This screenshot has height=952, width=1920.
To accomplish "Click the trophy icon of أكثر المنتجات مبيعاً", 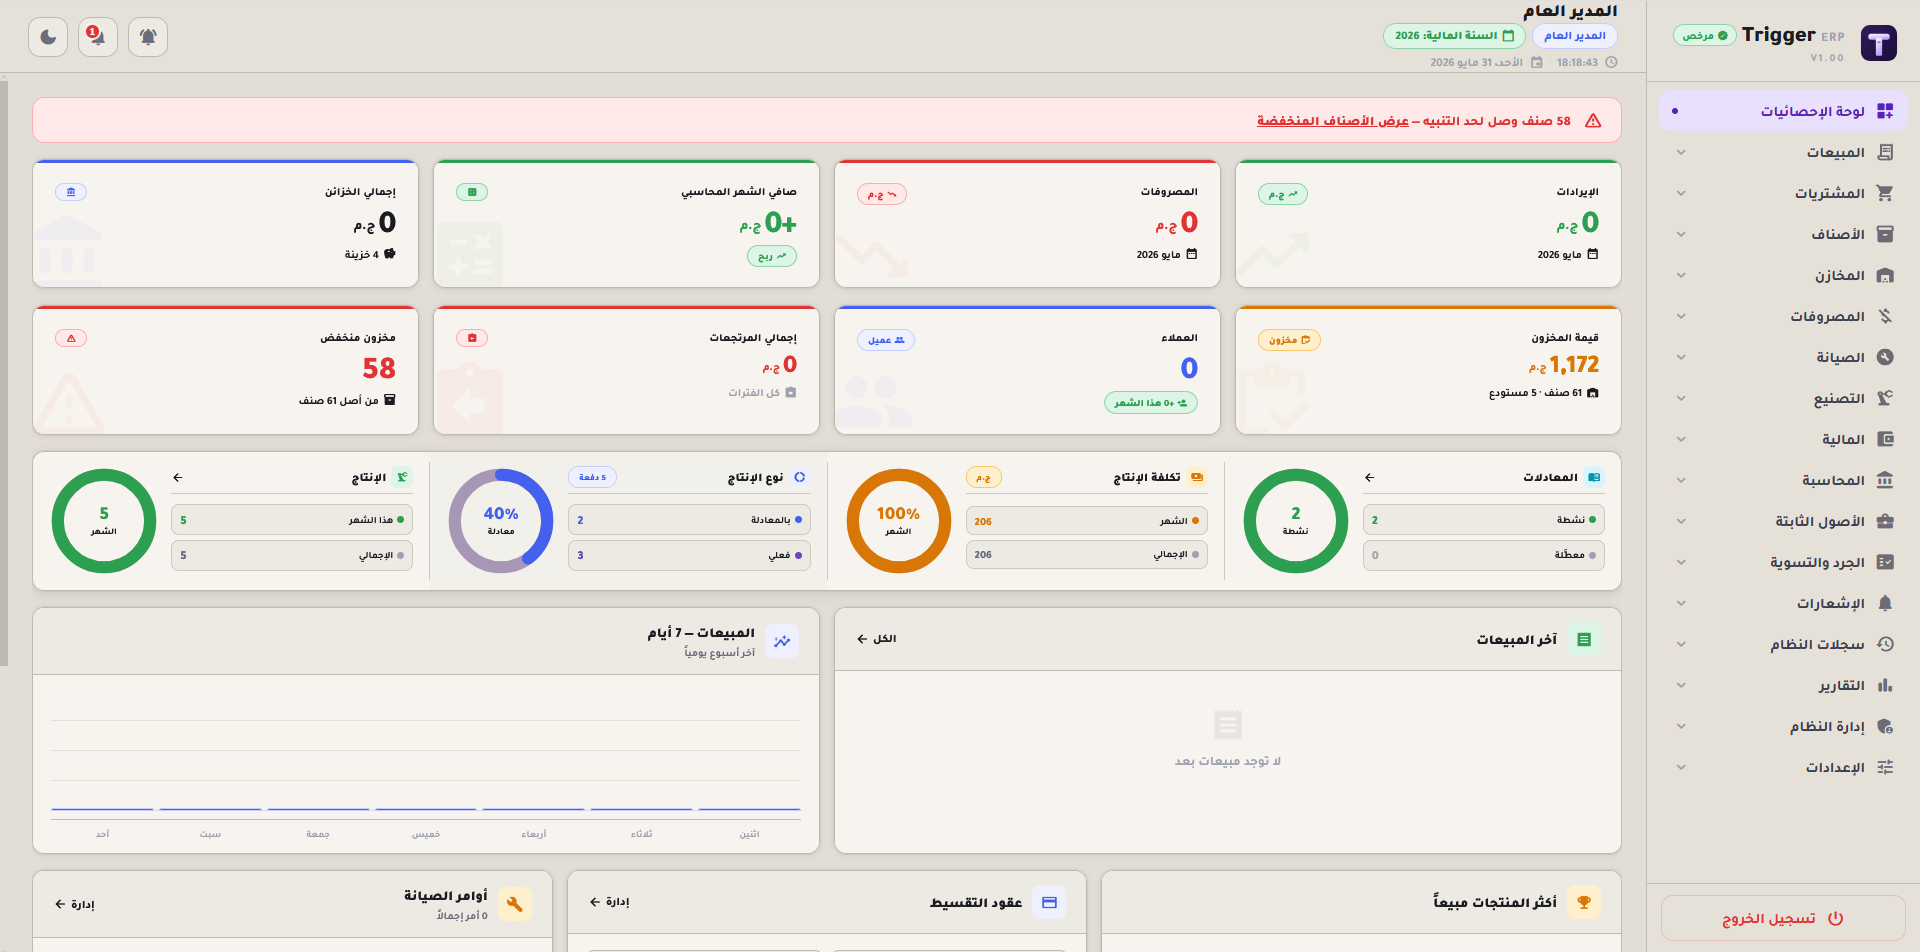I will pos(1584,902).
